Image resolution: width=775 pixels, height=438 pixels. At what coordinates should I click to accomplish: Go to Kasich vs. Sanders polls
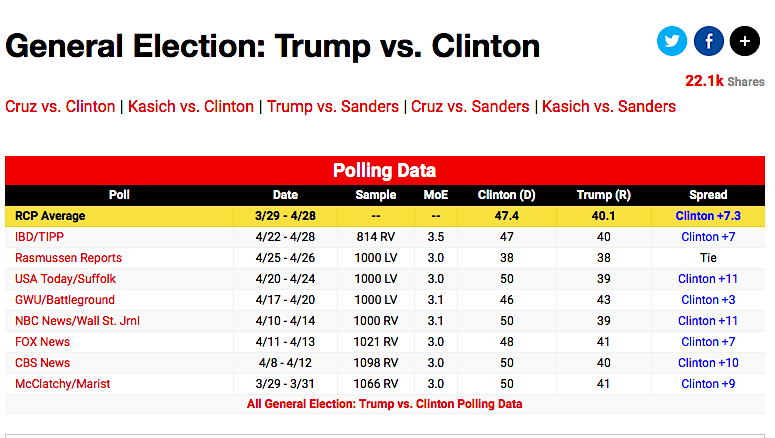[609, 106]
